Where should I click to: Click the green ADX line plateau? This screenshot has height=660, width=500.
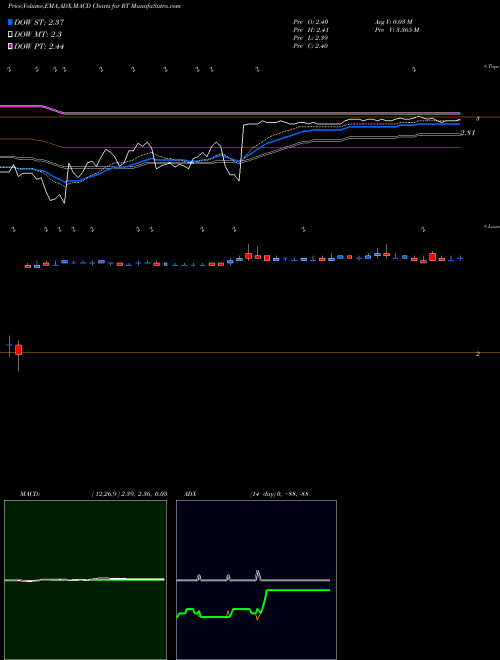pos(298,590)
